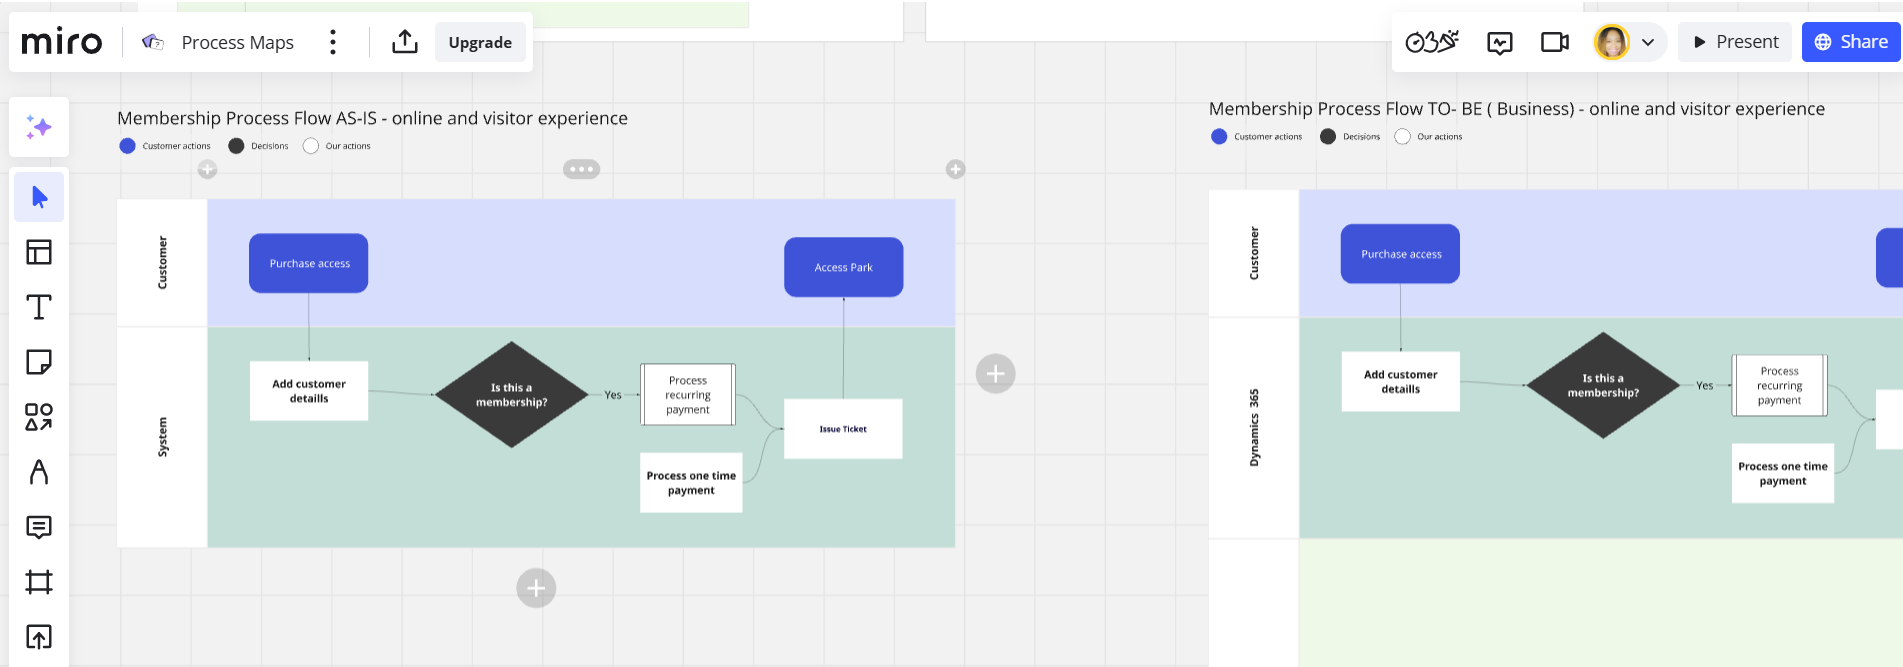
Task: Expand the user avatar dropdown chevron
Action: click(x=1648, y=42)
